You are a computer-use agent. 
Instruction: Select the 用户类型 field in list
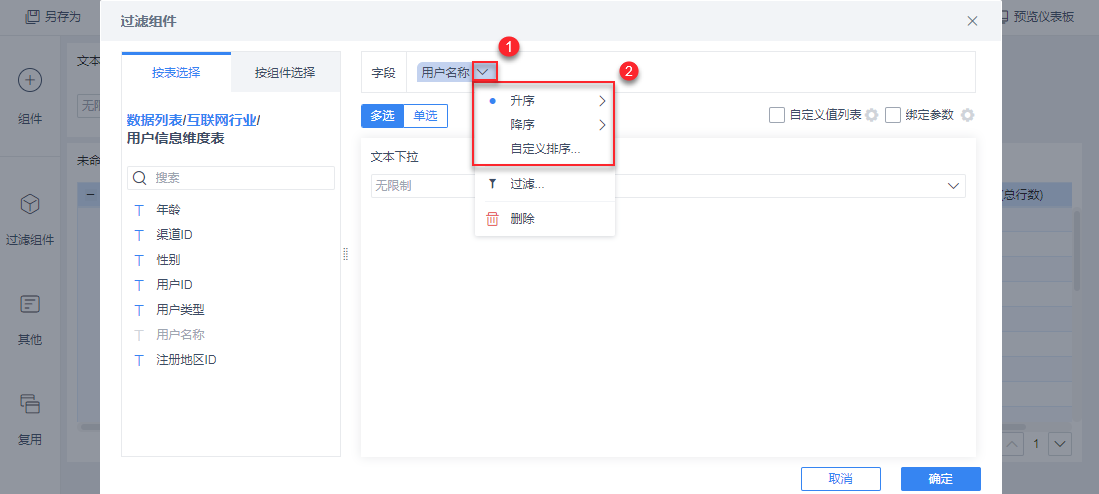pyautogui.click(x=180, y=310)
